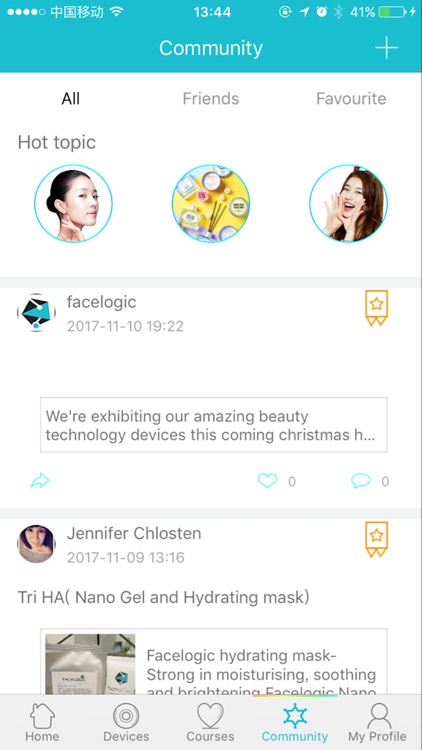The image size is (422, 750).
Task: Toggle favourite bookmark on facelogic post
Action: click(x=377, y=308)
